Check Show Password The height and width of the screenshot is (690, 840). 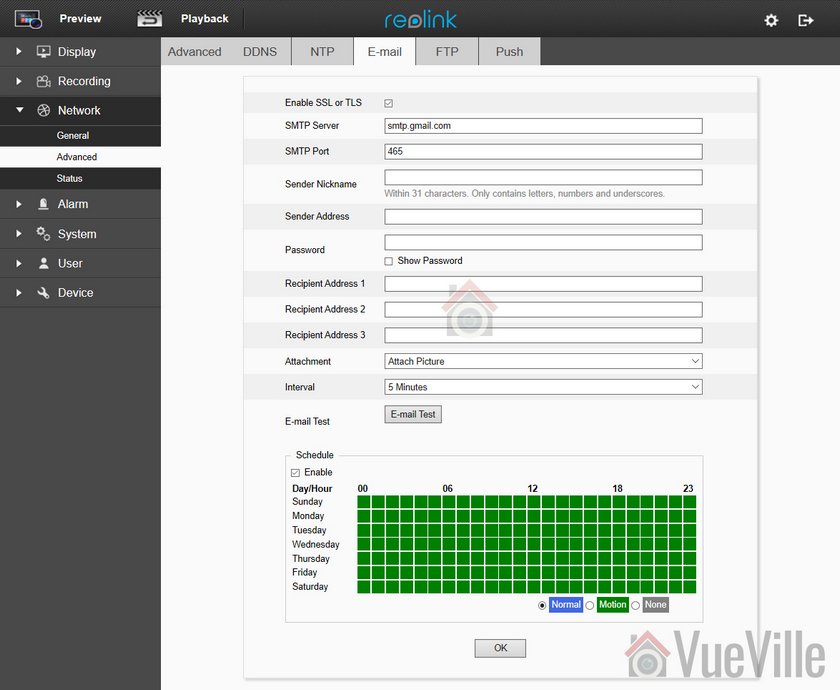[388, 261]
